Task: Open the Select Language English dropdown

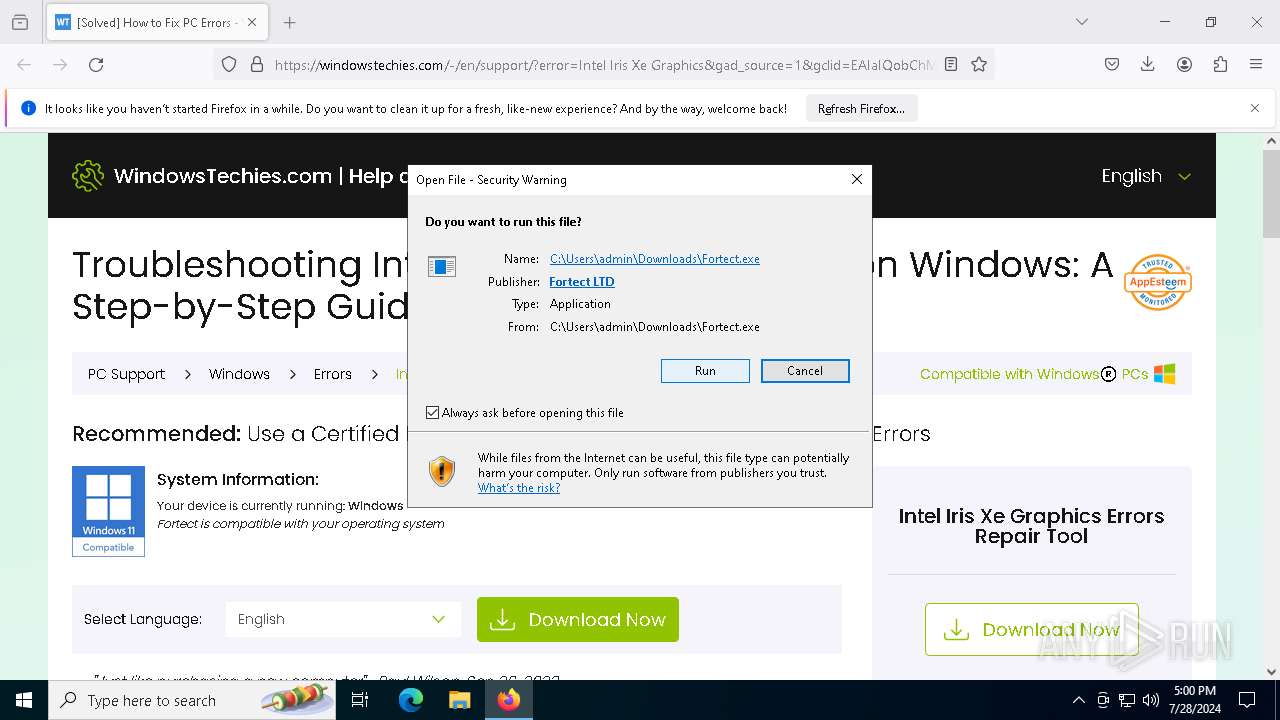Action: [342, 619]
